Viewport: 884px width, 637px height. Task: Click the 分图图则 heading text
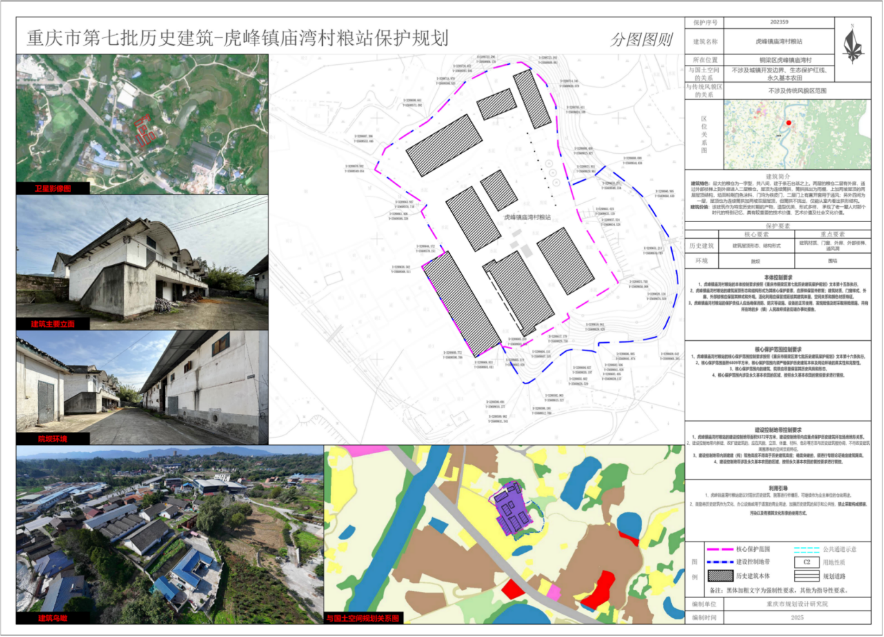tap(642, 40)
